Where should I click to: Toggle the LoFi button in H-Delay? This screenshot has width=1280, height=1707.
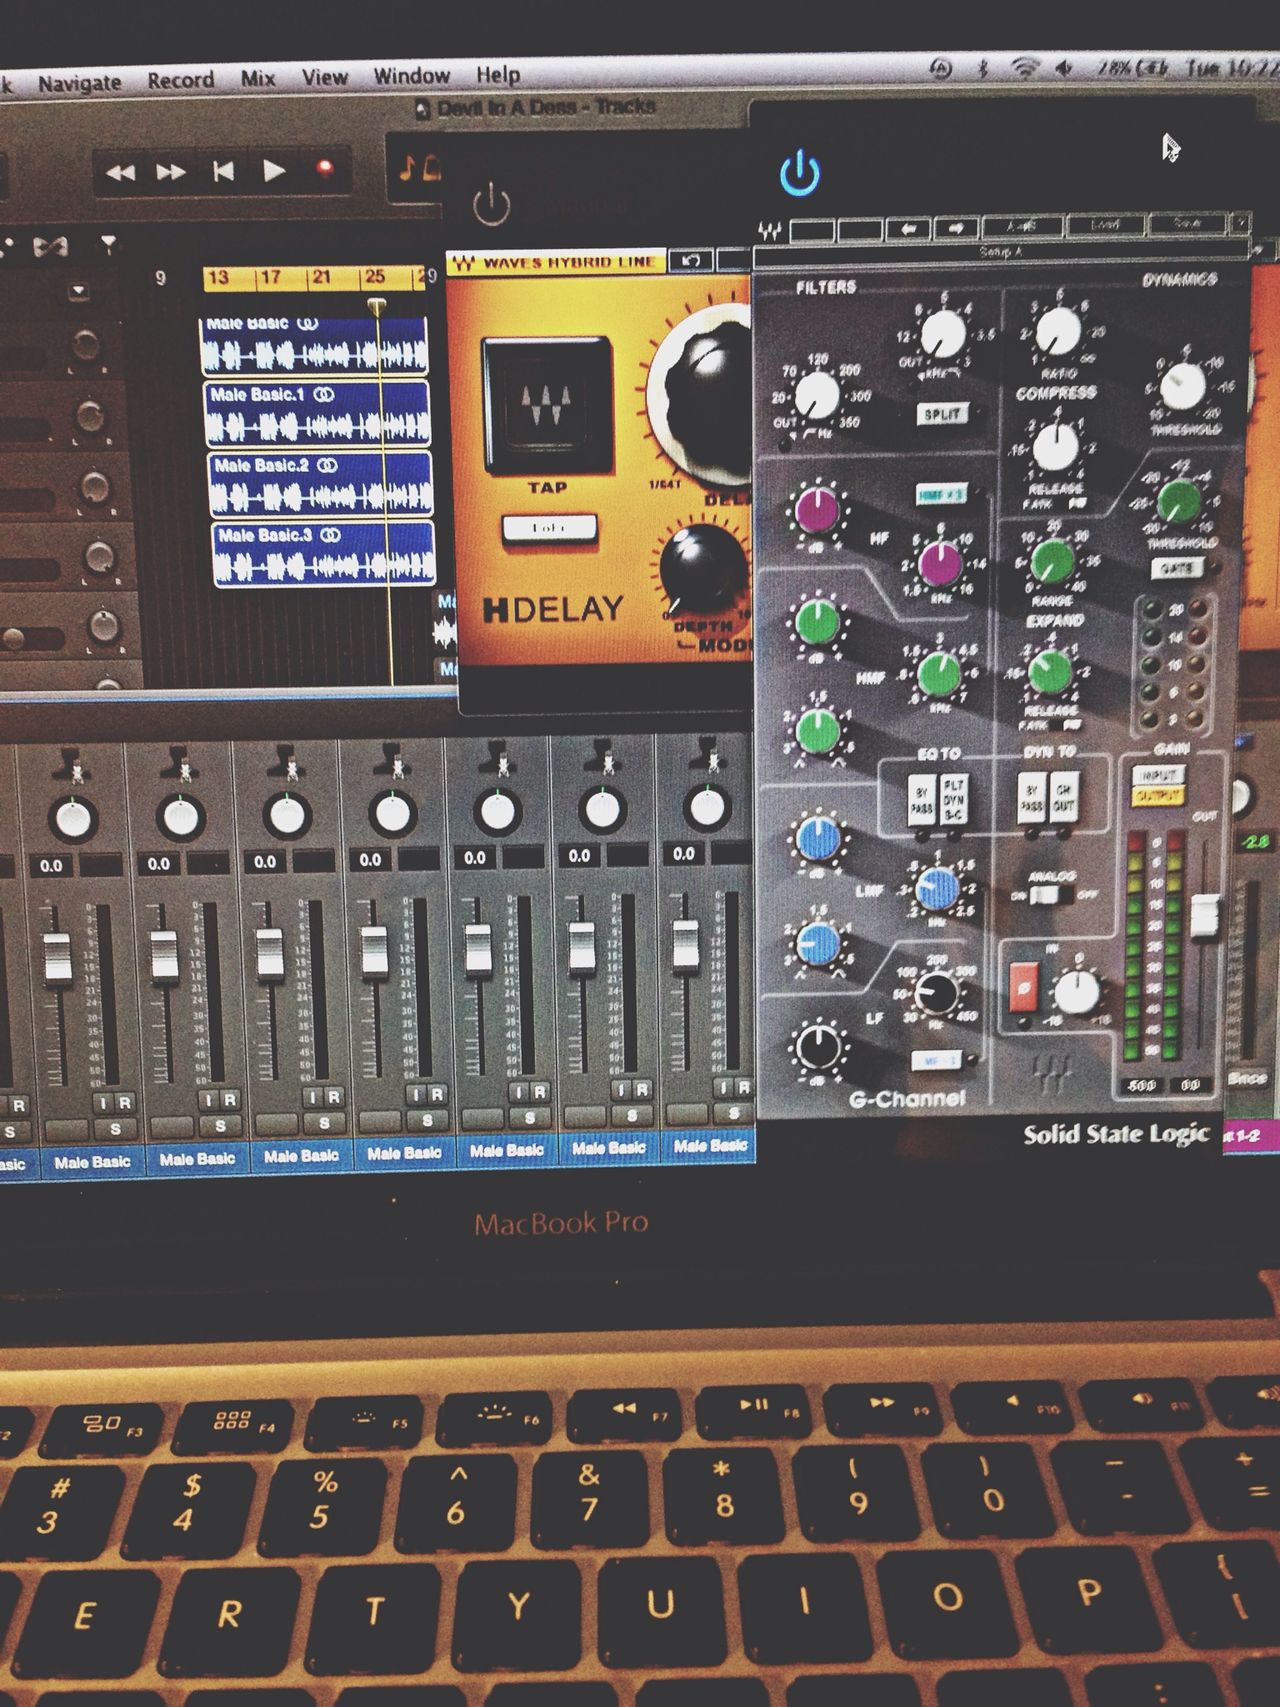[x=548, y=527]
